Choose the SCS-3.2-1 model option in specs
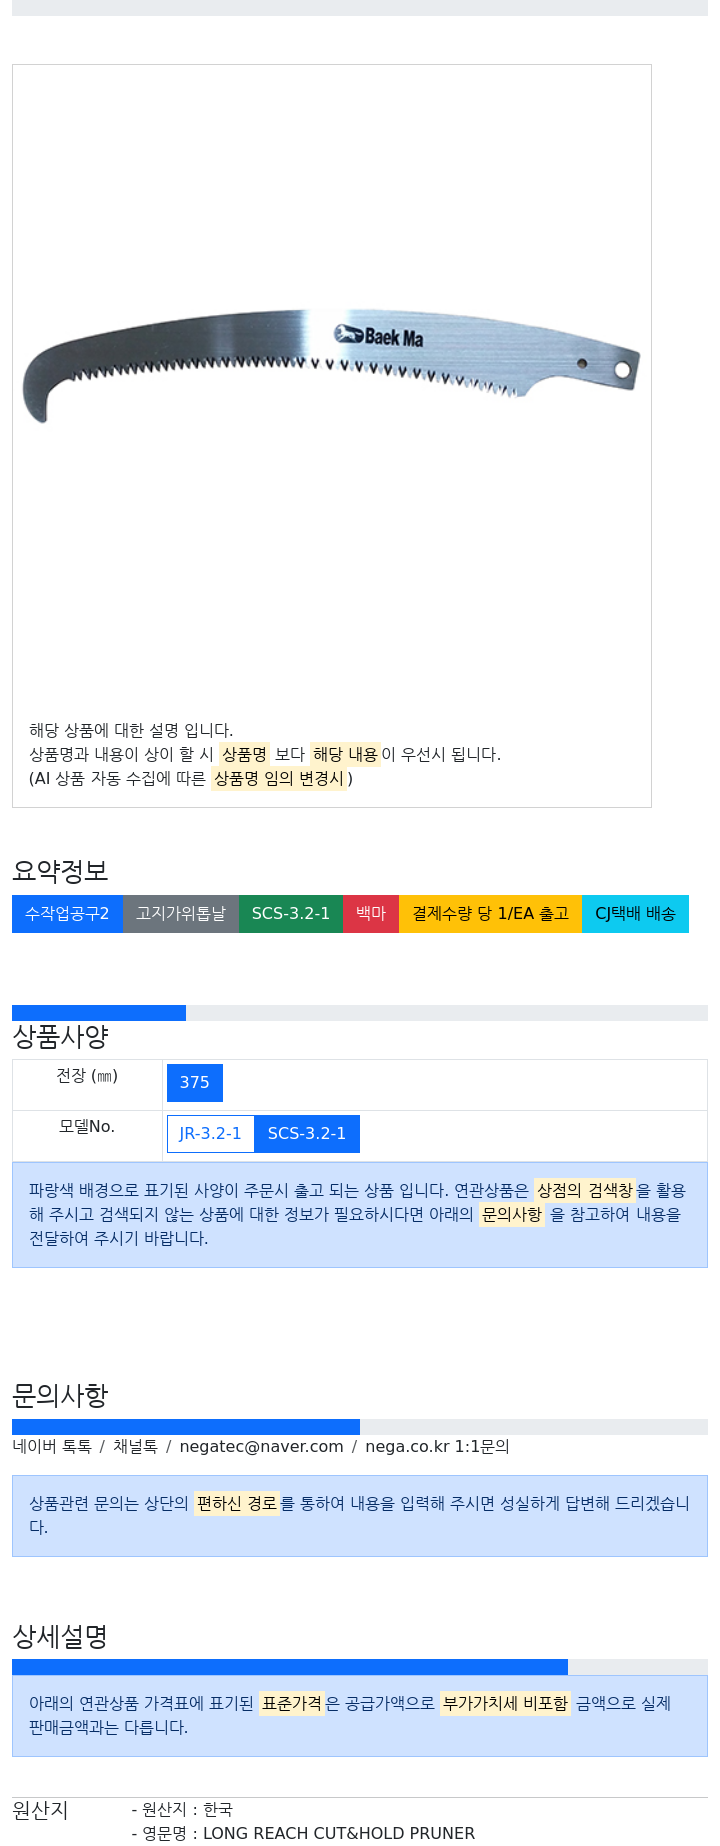720x1846 pixels. (307, 1134)
